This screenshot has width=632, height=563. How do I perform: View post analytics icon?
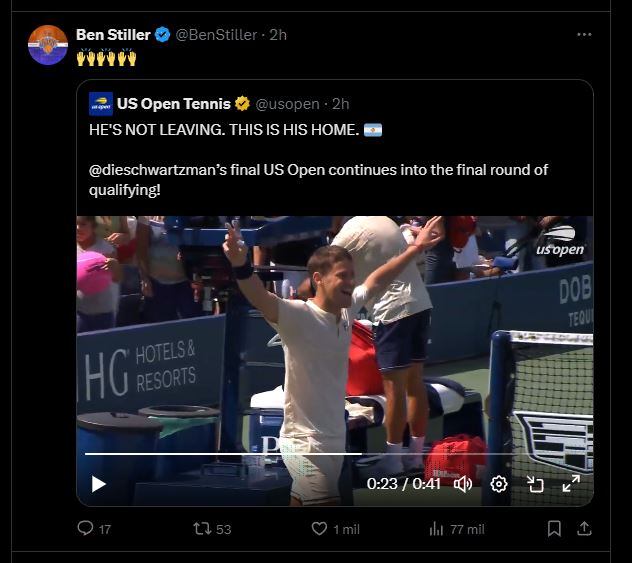(x=436, y=528)
